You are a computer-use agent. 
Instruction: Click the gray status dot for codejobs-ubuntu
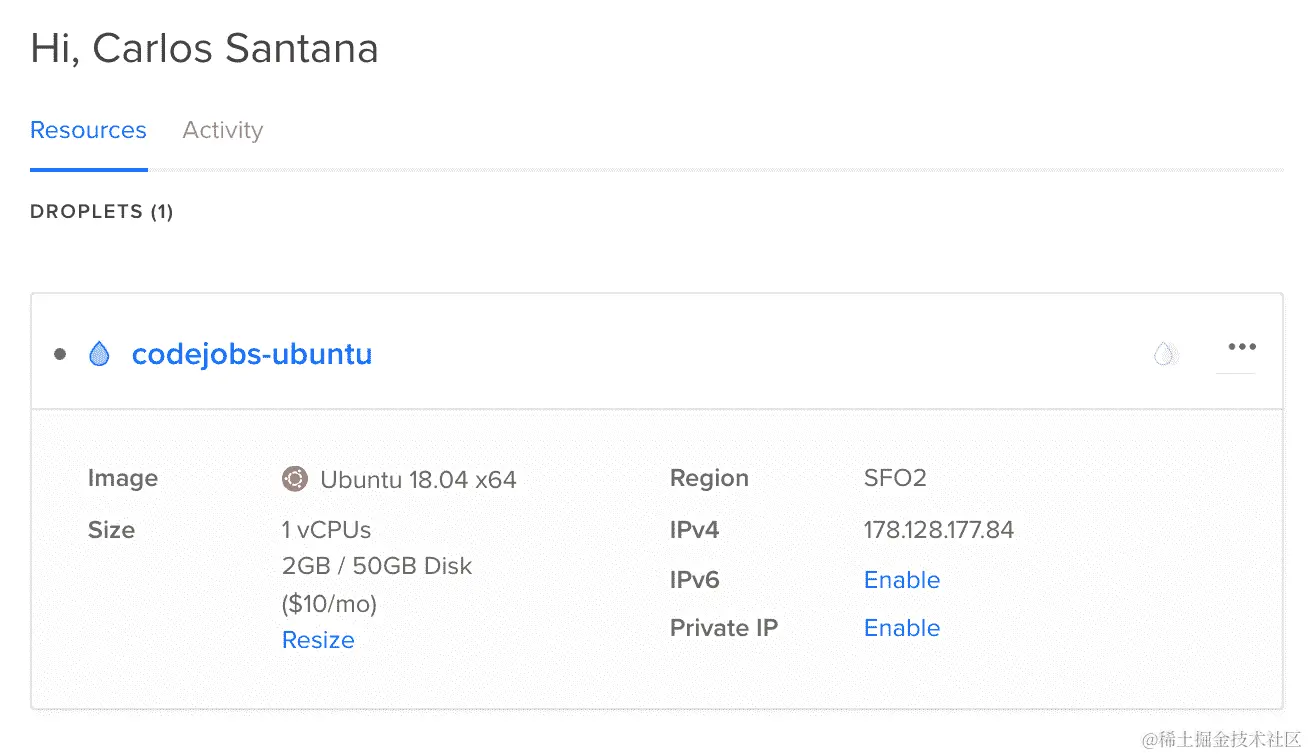(60, 354)
